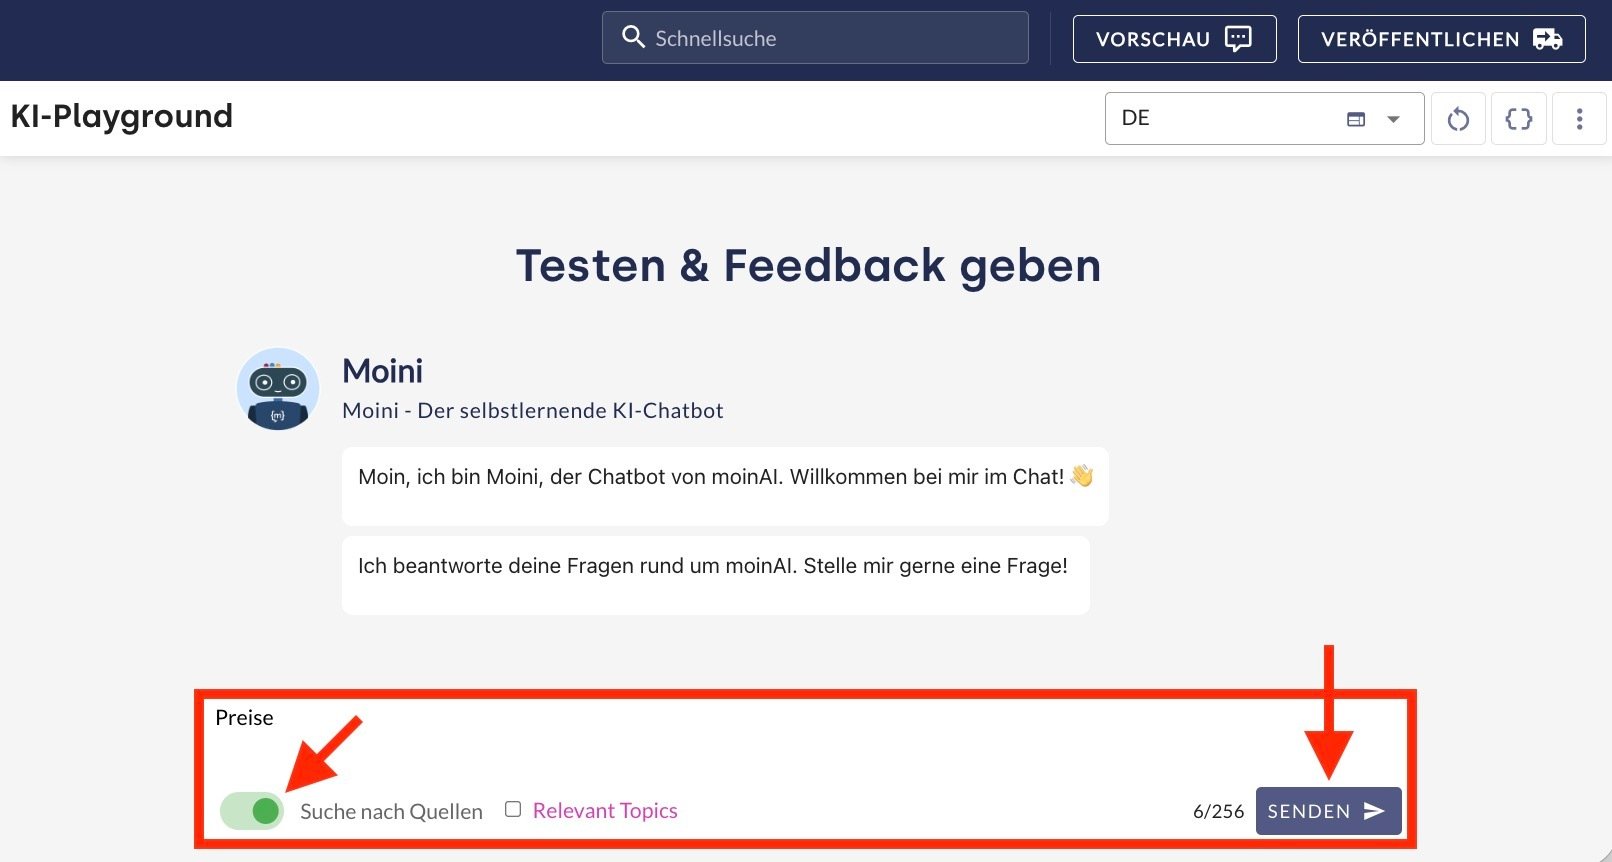Expand the language selector arrow
The width and height of the screenshot is (1612, 862).
point(1393,119)
